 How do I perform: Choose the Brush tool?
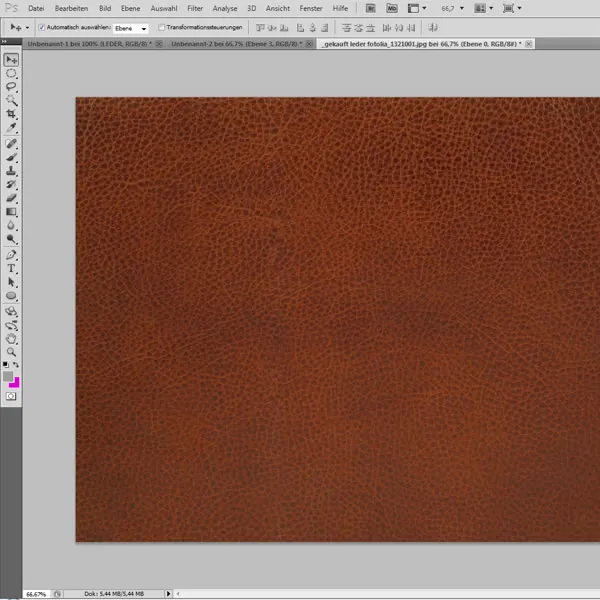[x=12, y=157]
